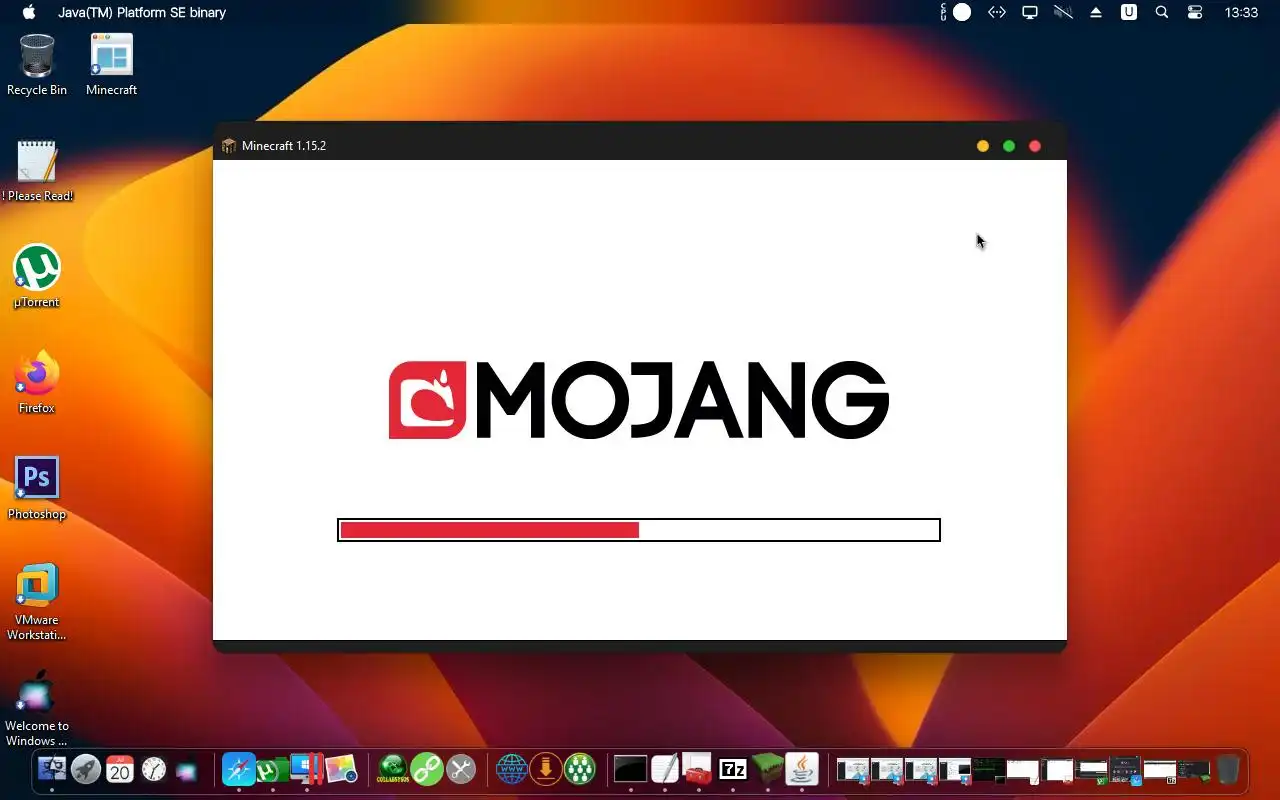Open Control Center toggles icon in the menu bar

coord(1195,12)
